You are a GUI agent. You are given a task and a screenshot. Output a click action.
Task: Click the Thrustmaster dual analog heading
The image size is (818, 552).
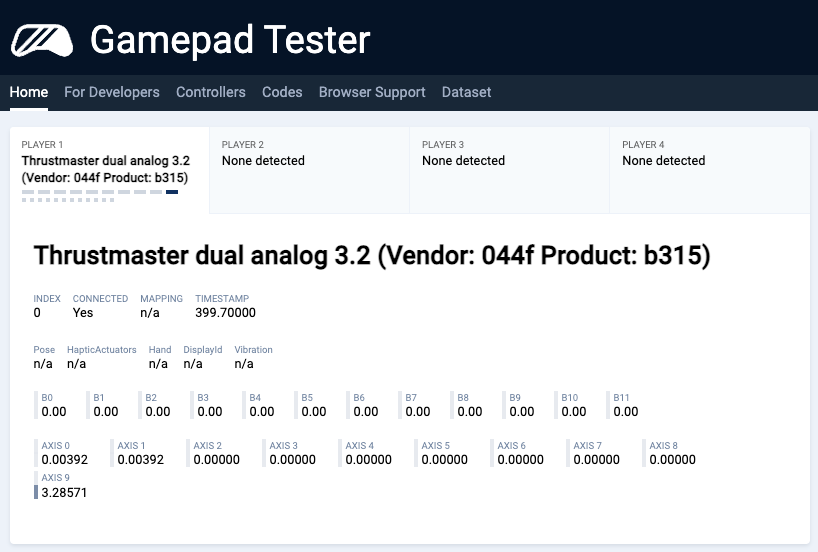point(372,256)
